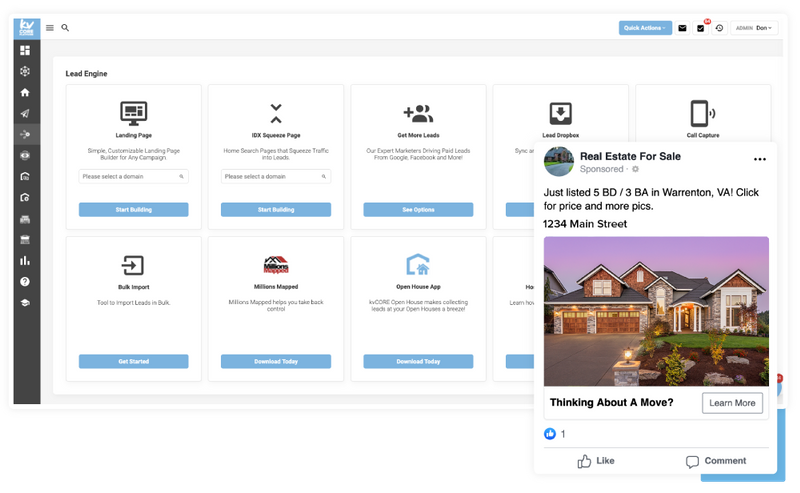Open the graduation cap training icon

(x=25, y=303)
